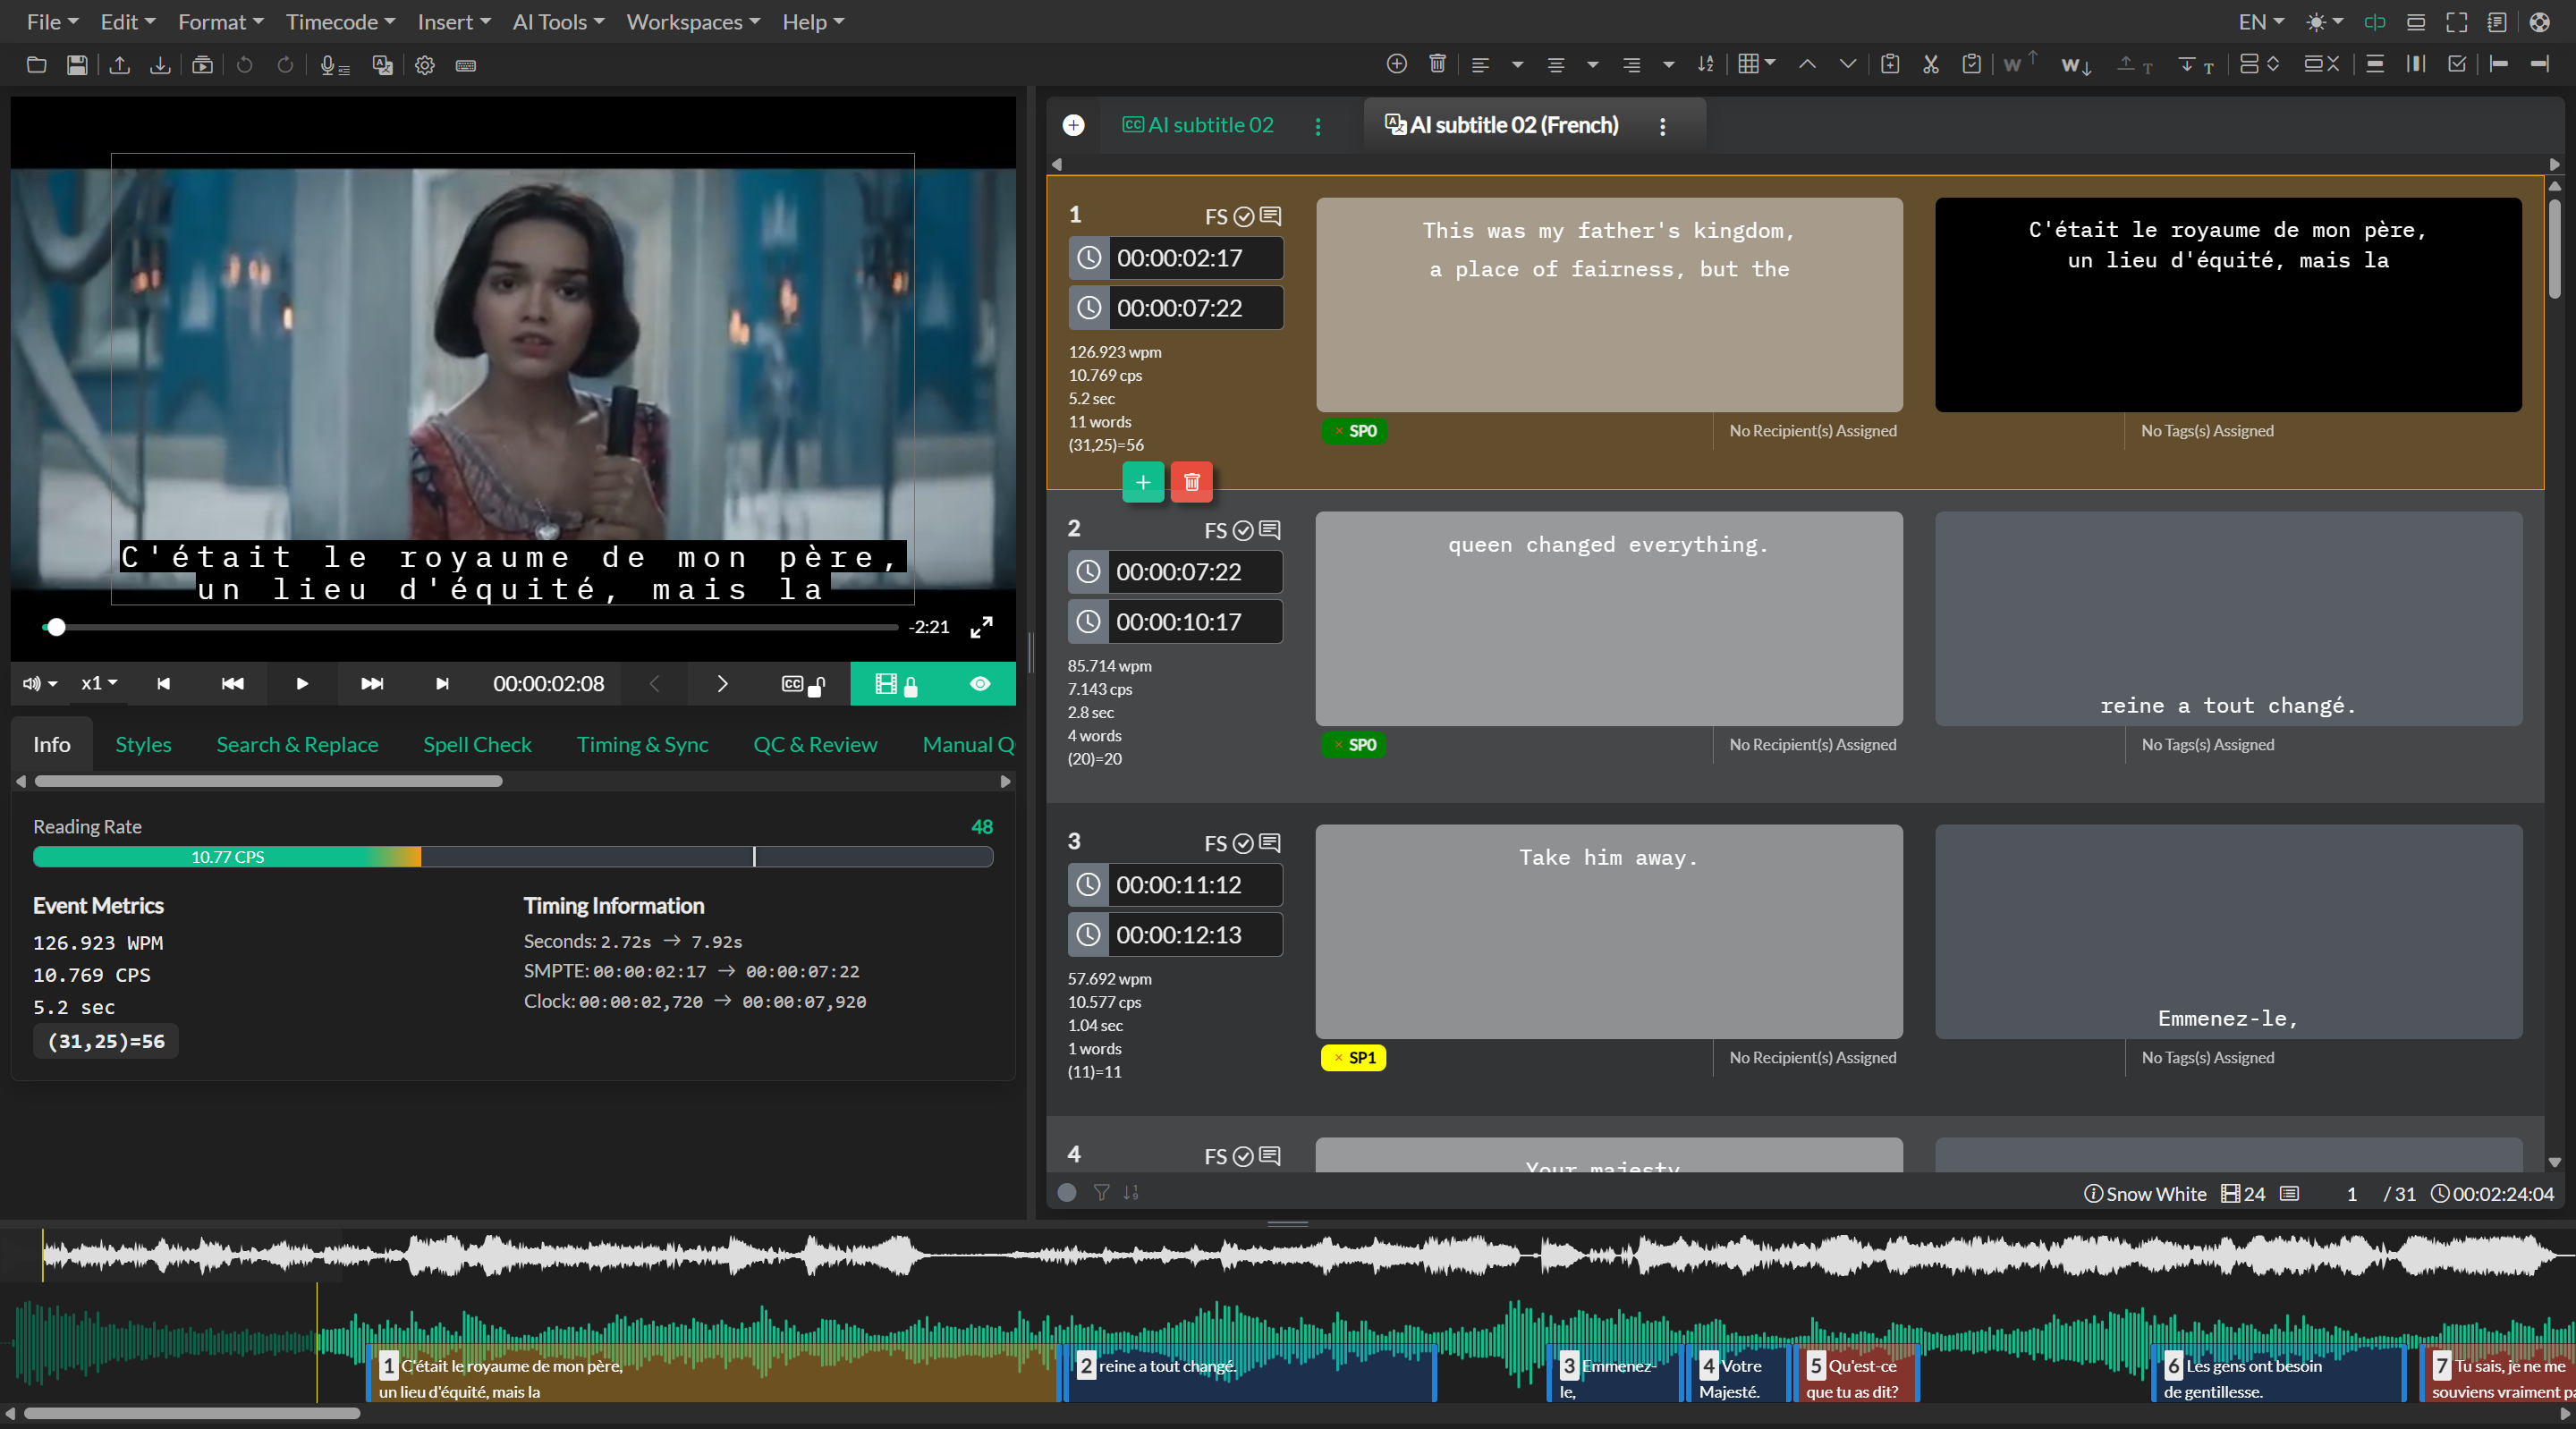2576x1429 pixels.
Task: Remove the SP1 speaker tag on event 3
Action: pyautogui.click(x=1339, y=1058)
